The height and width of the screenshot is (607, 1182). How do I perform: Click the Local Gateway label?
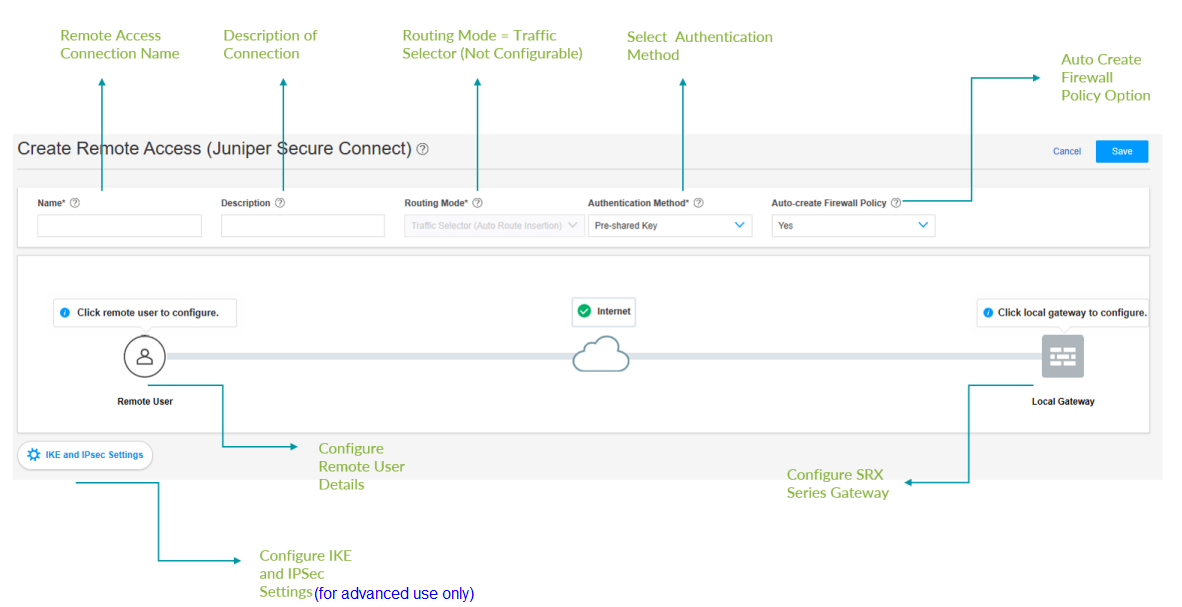coord(1063,401)
